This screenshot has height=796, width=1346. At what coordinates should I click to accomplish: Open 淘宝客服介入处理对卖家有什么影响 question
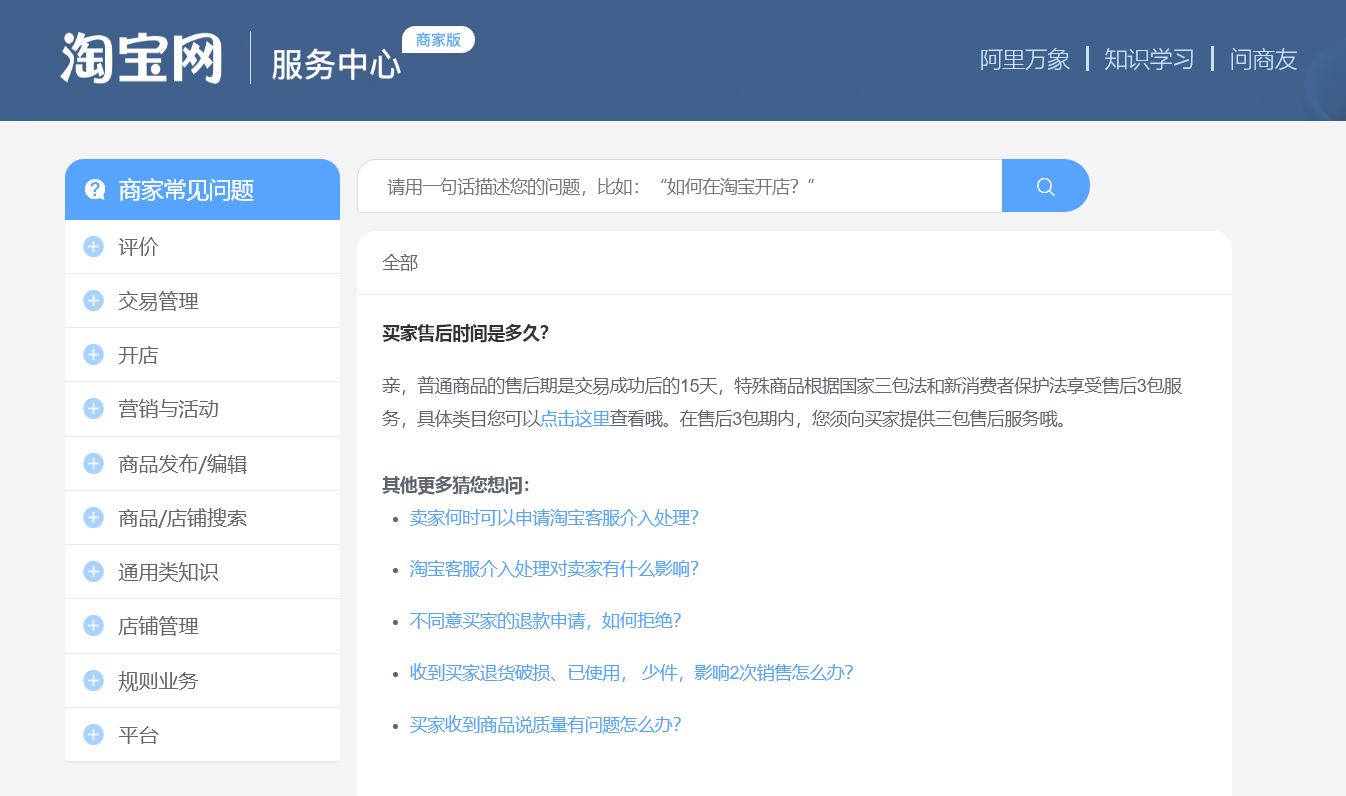tap(554, 569)
